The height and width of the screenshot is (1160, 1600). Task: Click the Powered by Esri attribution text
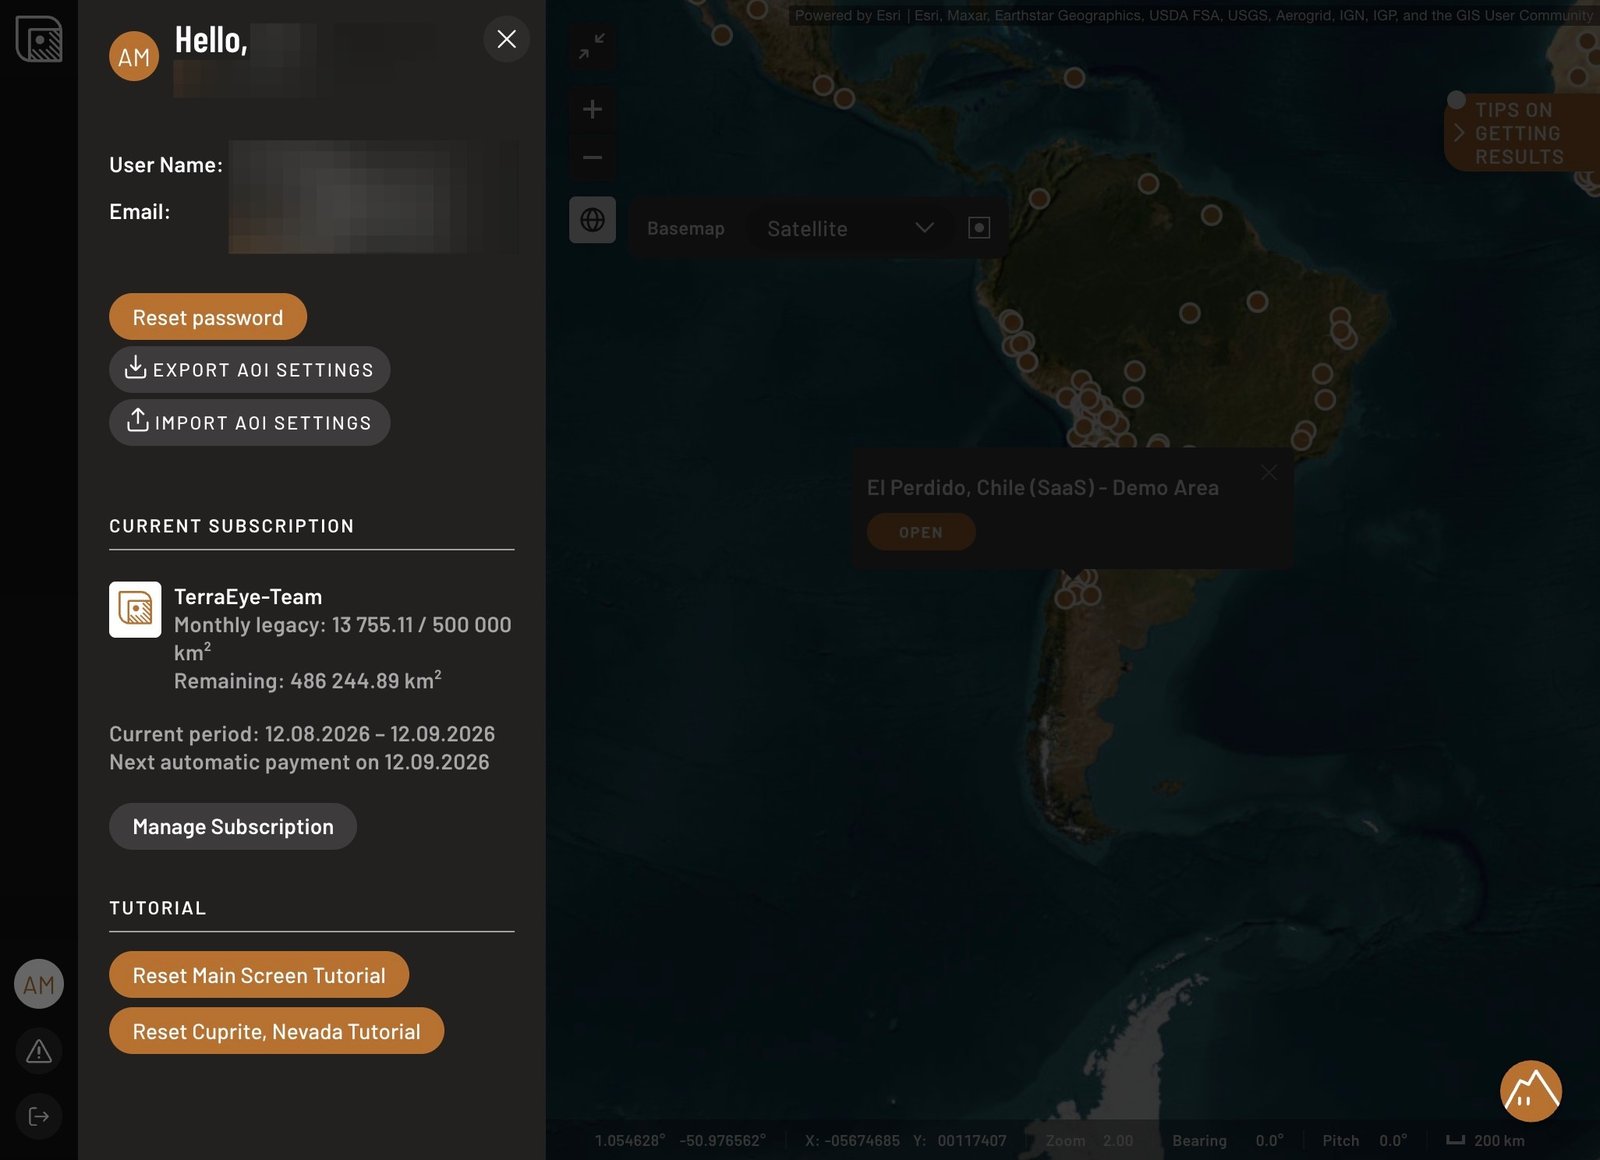tap(1194, 15)
